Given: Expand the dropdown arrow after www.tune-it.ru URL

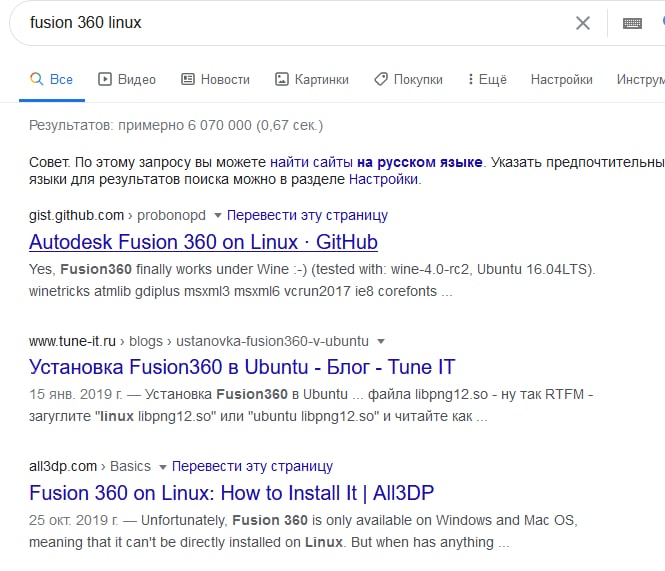Looking at the screenshot, I should click(381, 341).
